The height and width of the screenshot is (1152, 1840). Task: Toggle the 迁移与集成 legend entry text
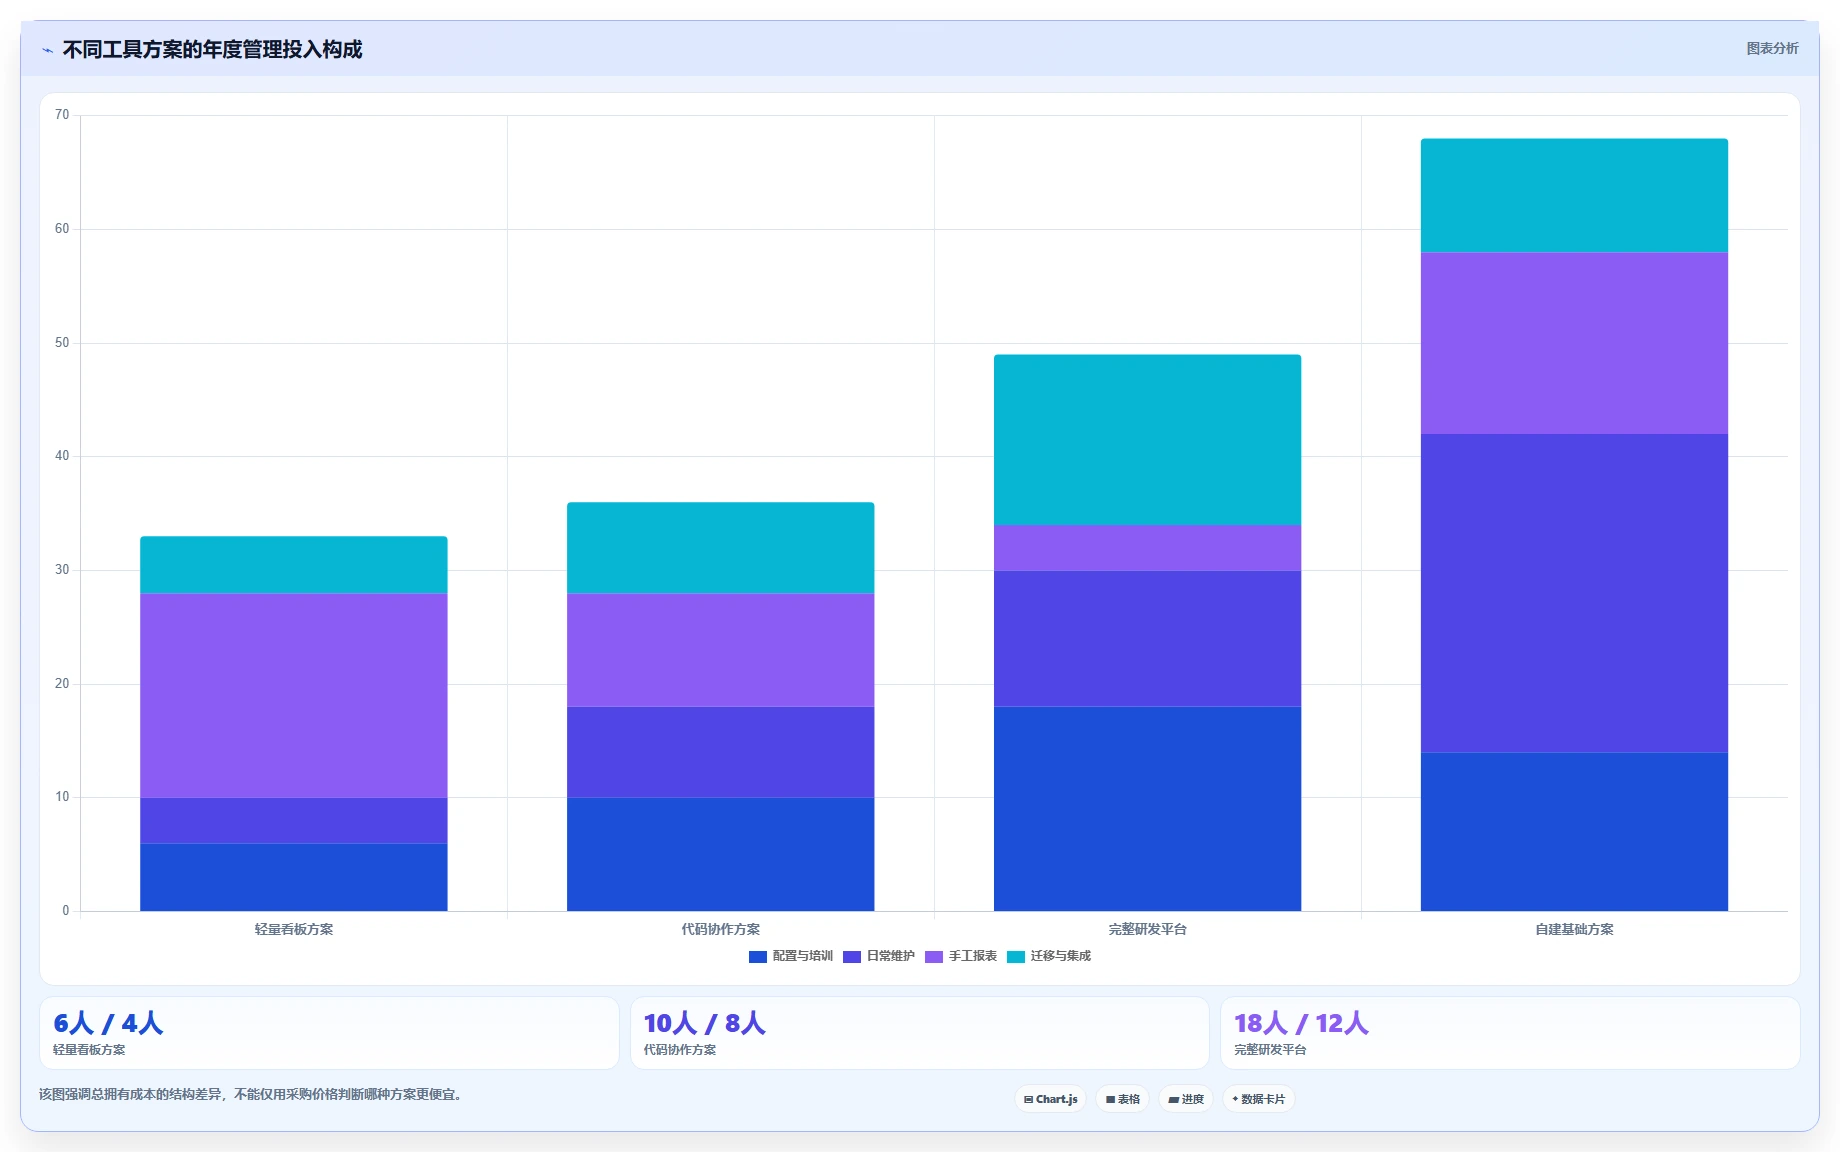coord(1060,956)
